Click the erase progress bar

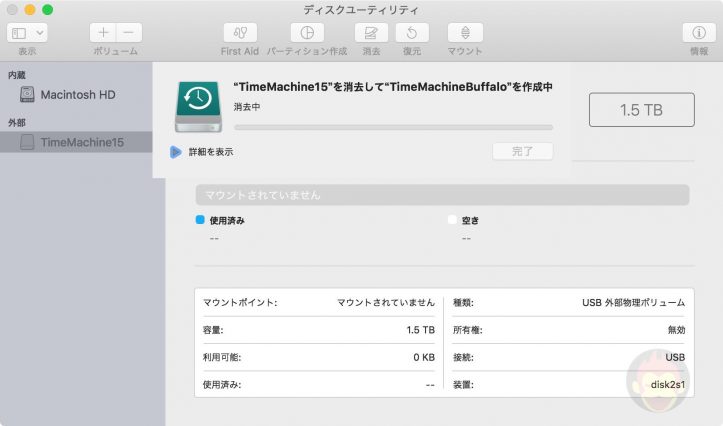pos(393,127)
